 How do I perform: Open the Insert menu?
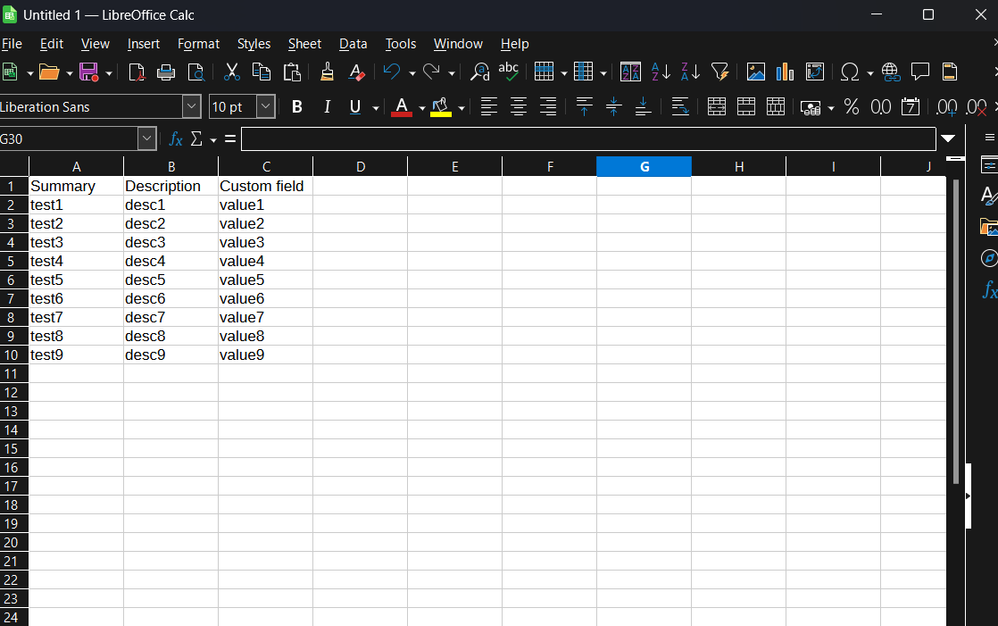coord(143,44)
